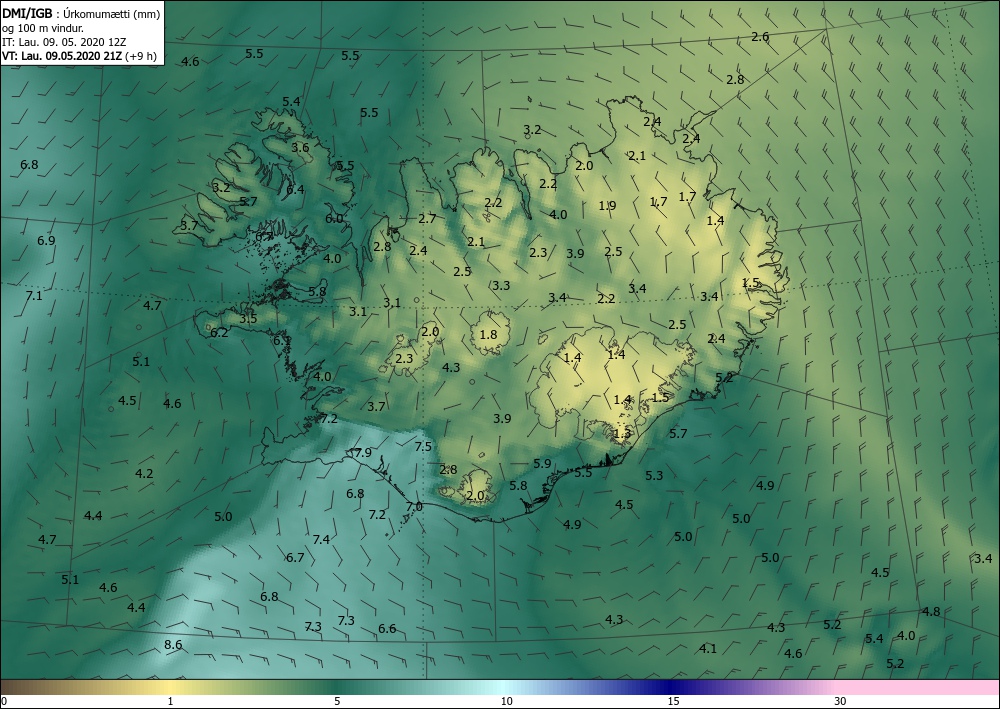Click the 3.6 value in the Westfjords
Viewport: 1000px width, 709px height.
(300, 147)
